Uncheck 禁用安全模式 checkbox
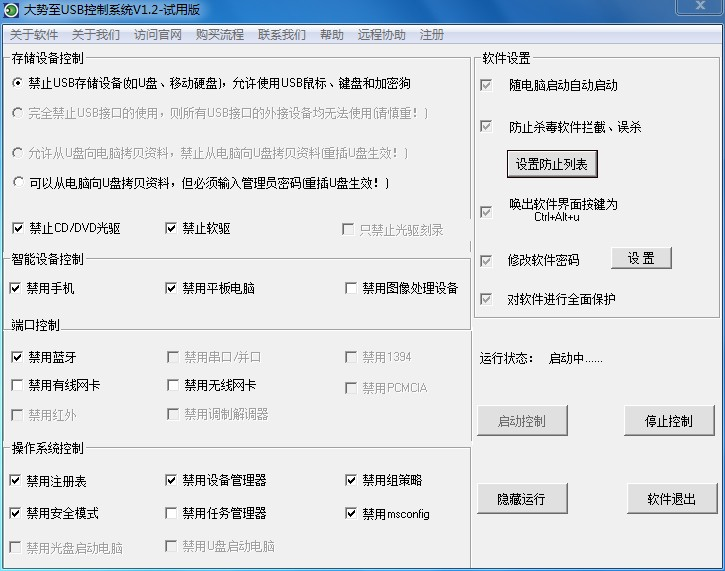The image size is (725, 571). [x=15, y=513]
